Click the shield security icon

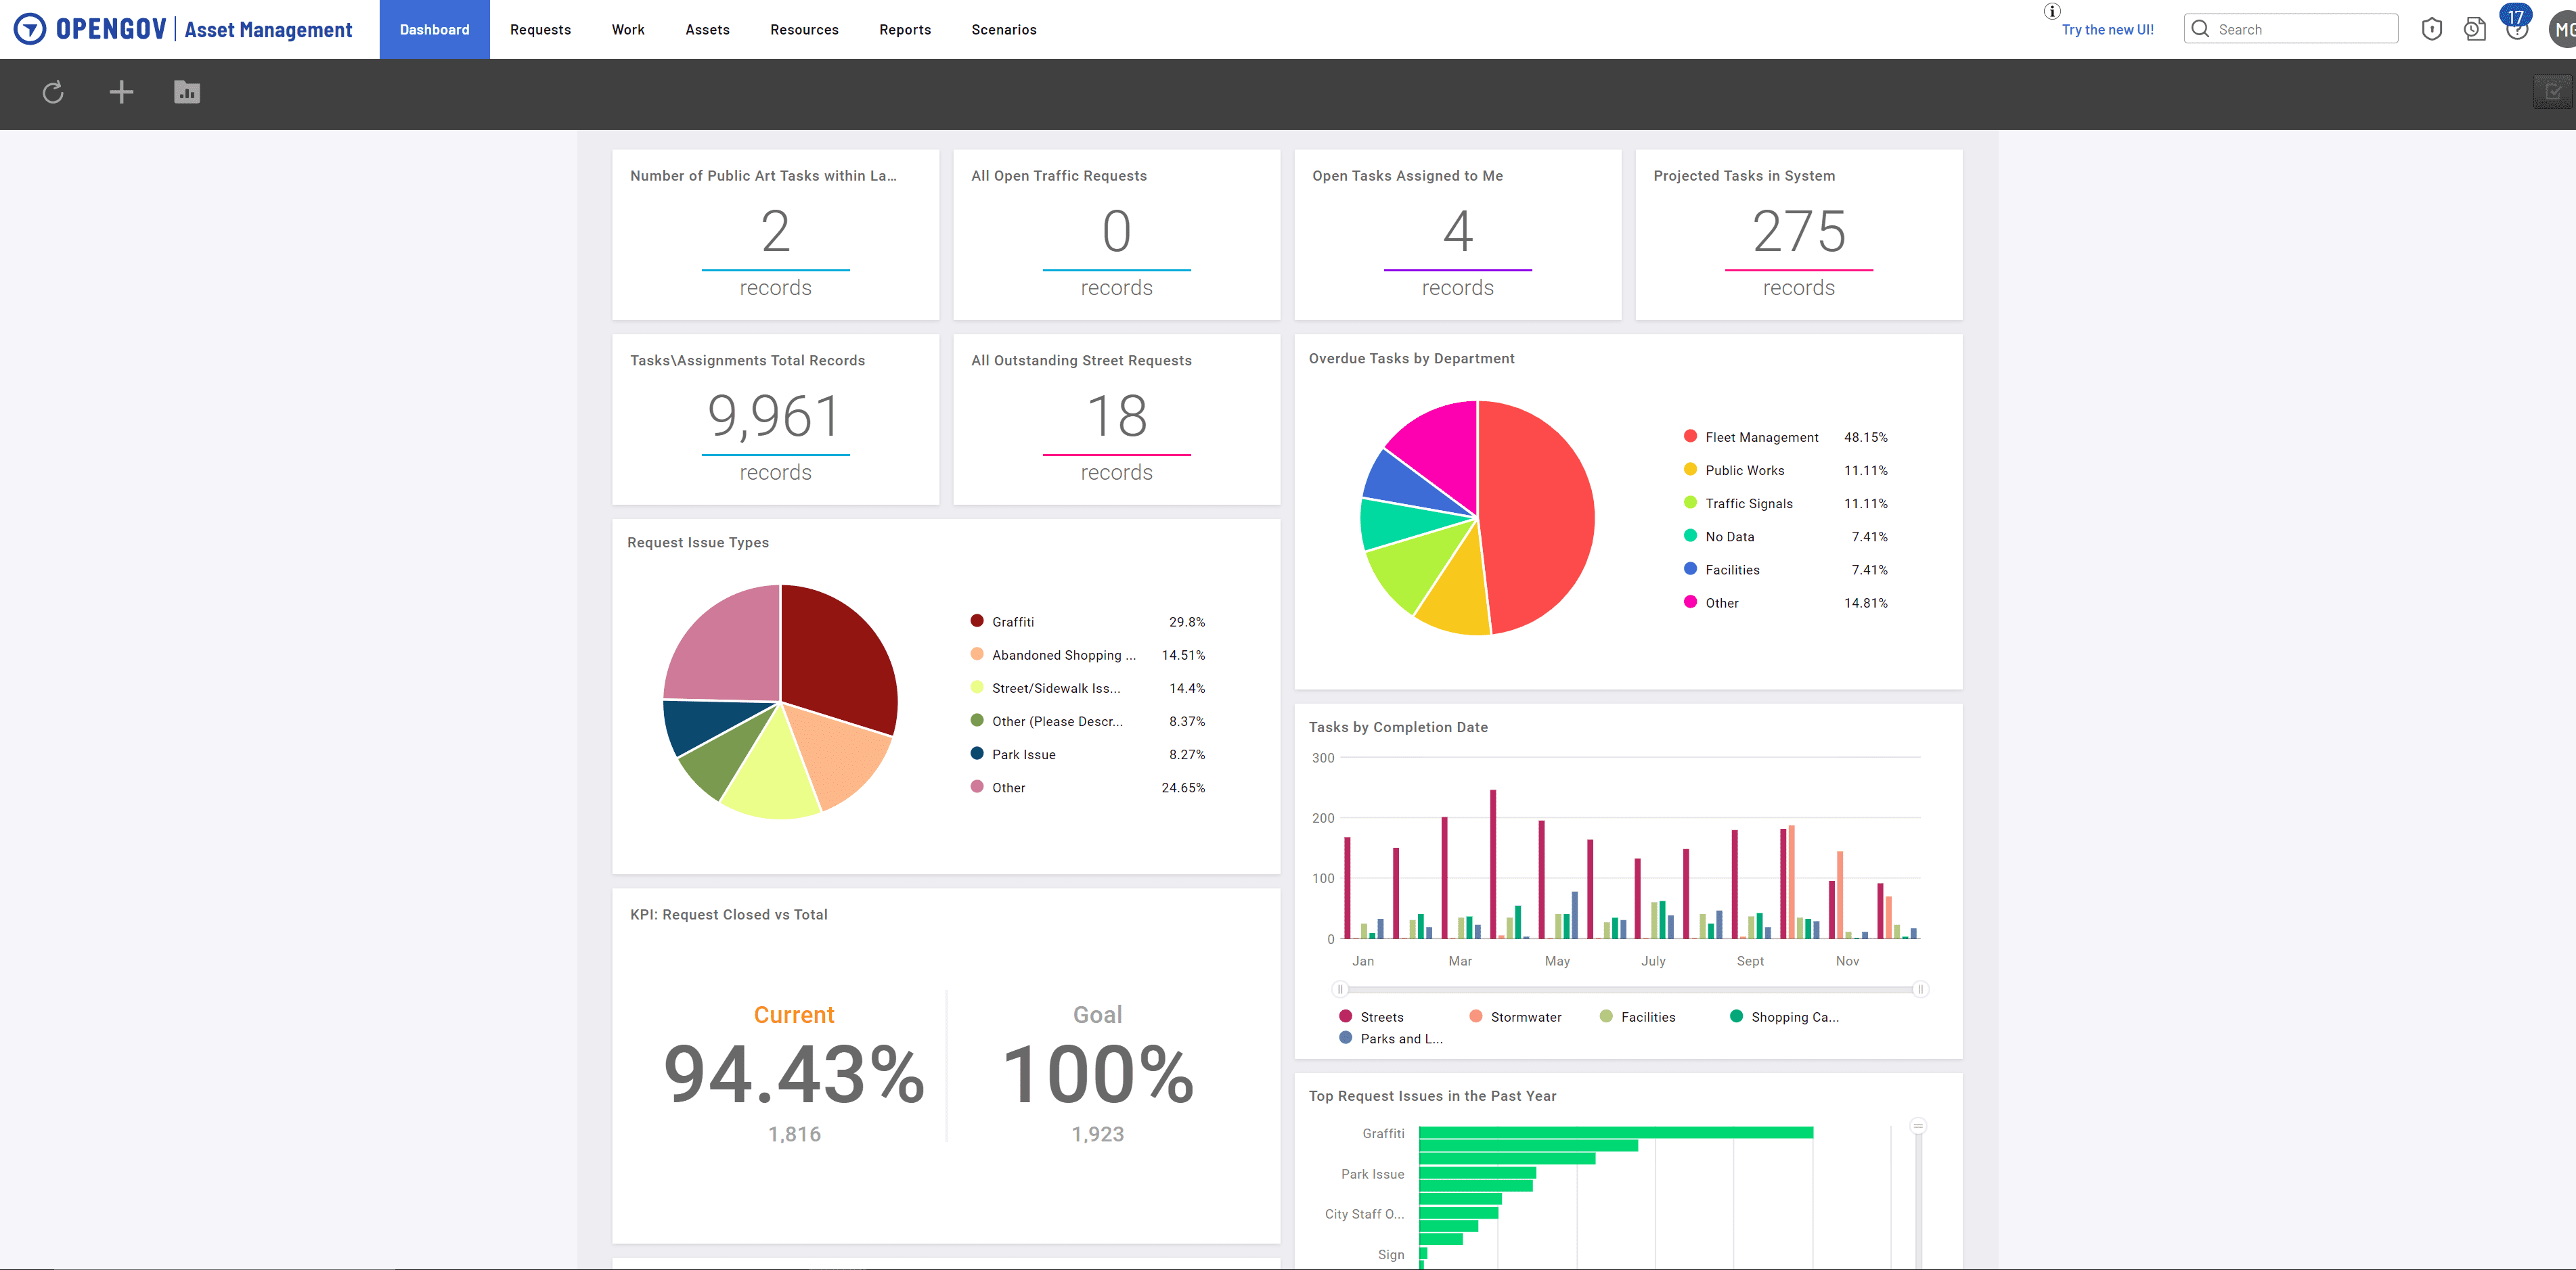tap(2432, 29)
